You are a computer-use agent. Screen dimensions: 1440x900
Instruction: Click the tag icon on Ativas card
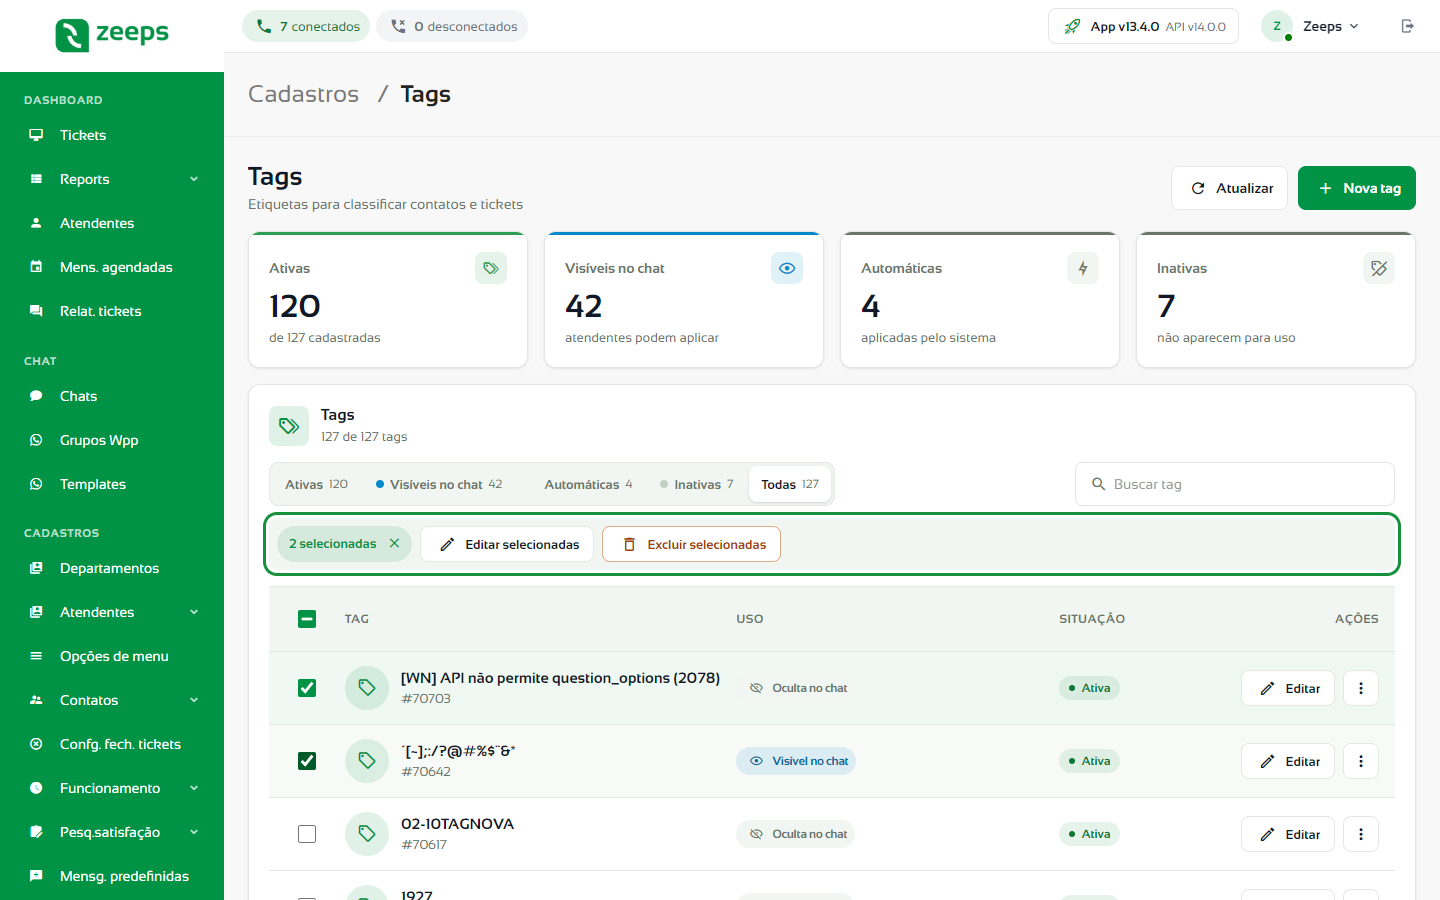point(491,268)
